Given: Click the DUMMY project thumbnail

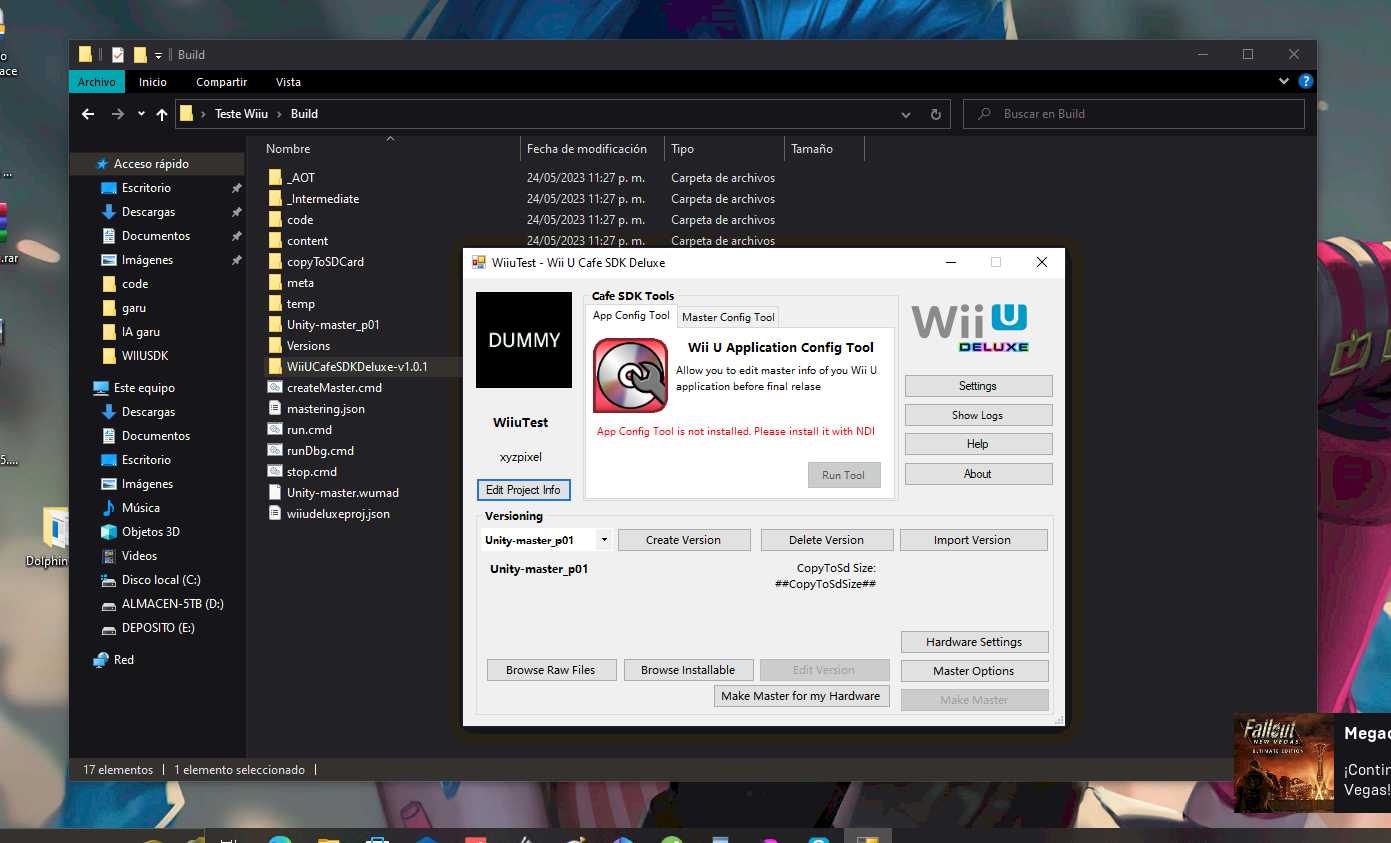Looking at the screenshot, I should pyautogui.click(x=524, y=340).
